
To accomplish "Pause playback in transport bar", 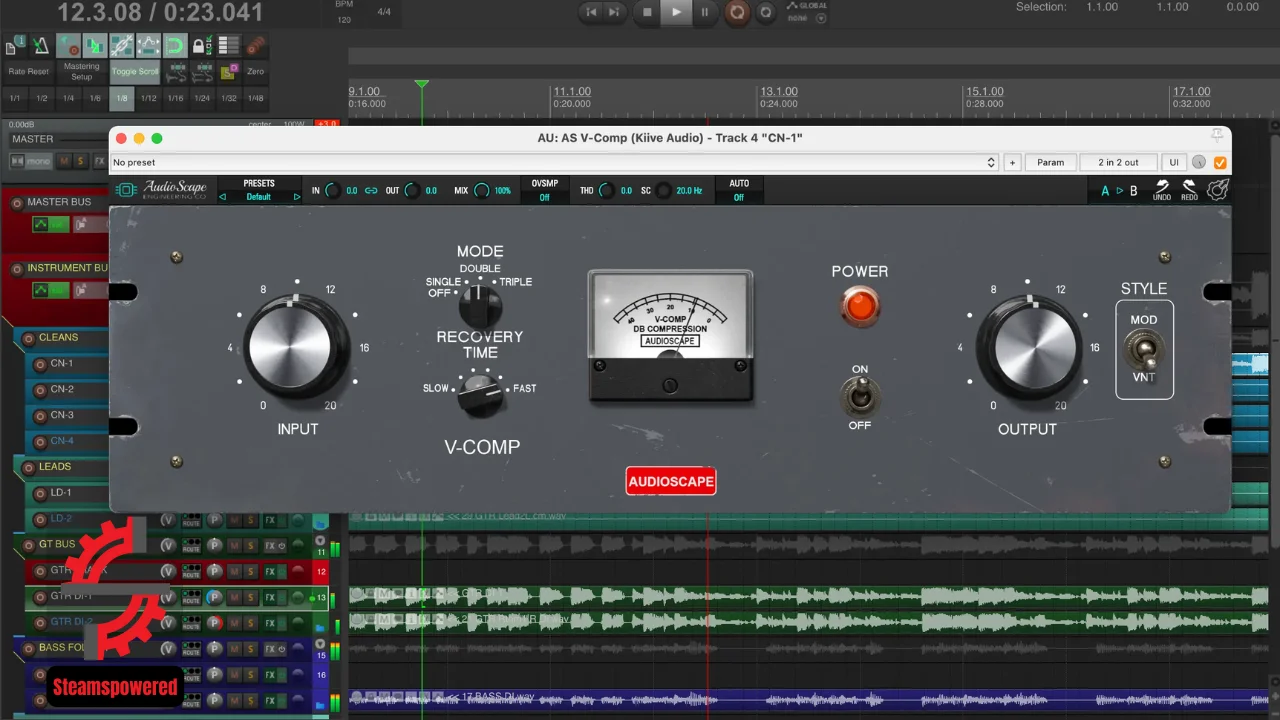I will point(705,11).
